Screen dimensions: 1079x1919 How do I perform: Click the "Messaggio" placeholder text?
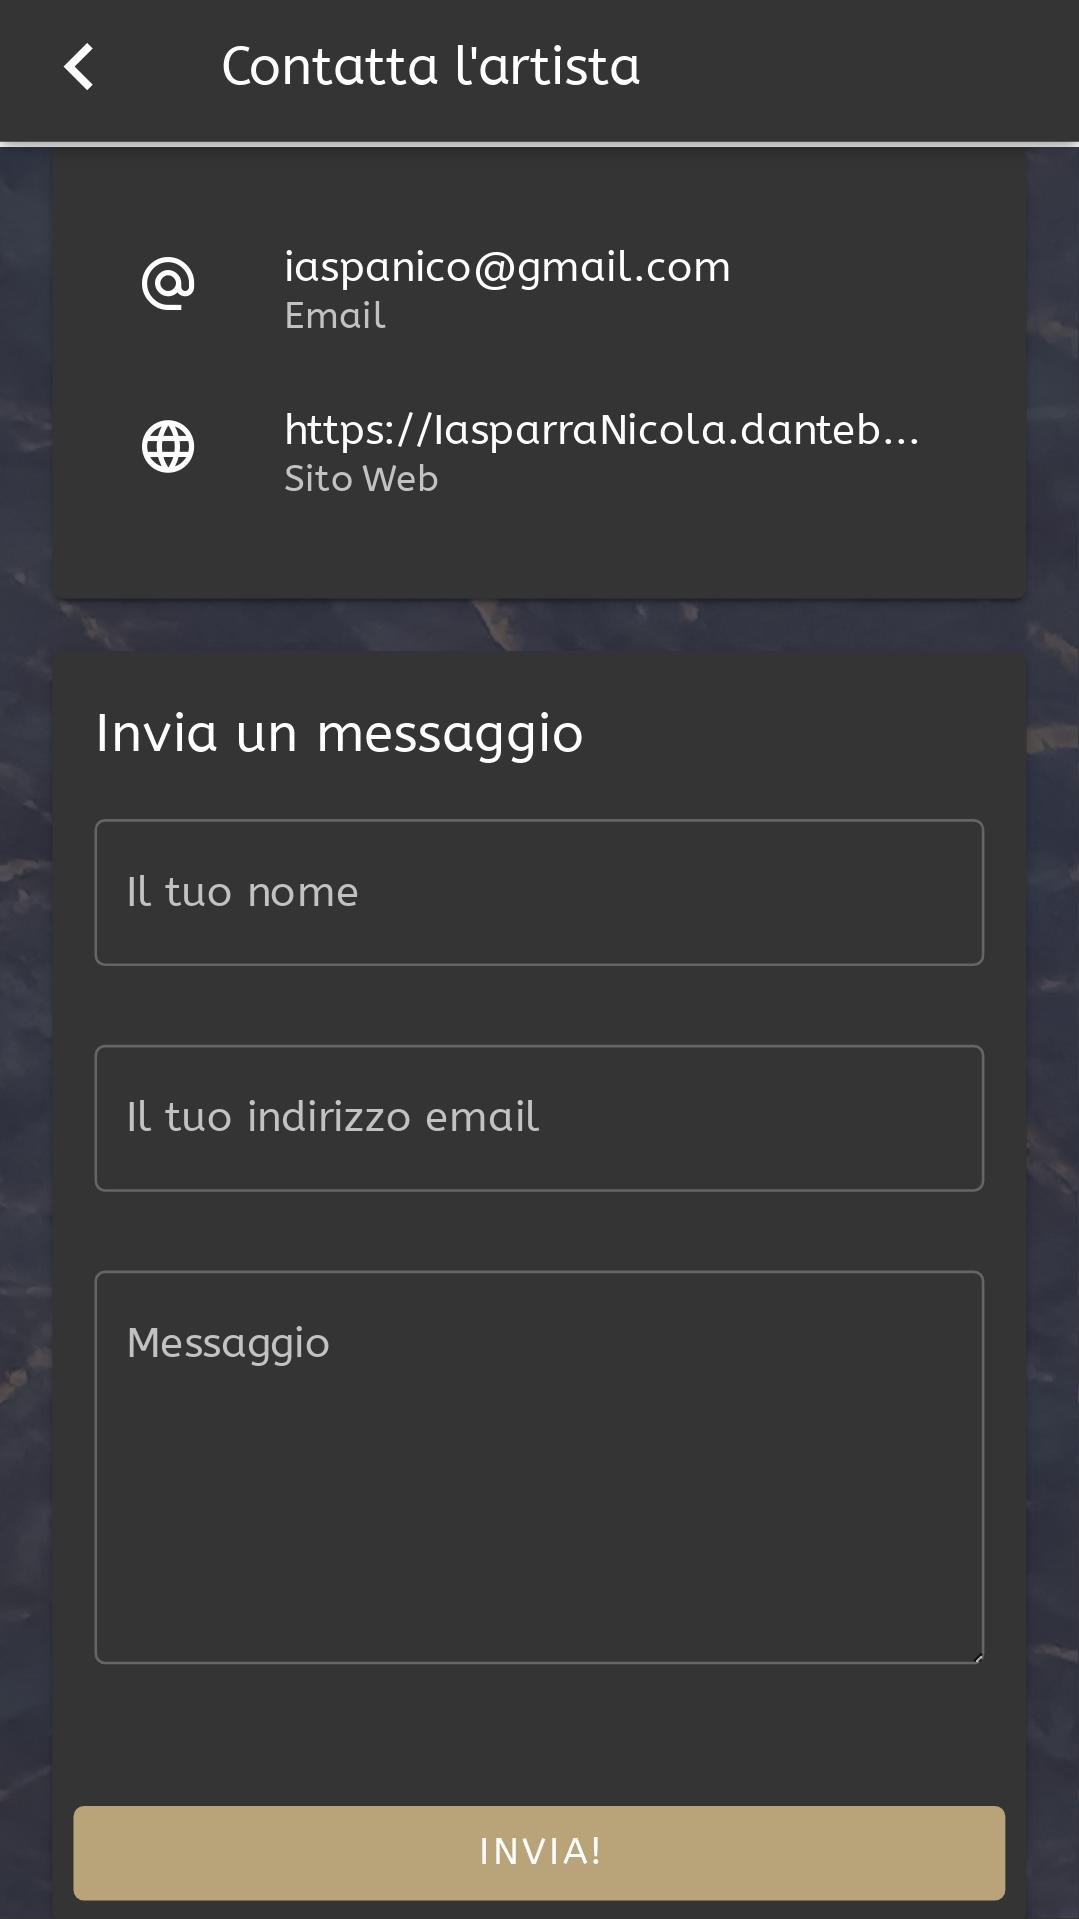tap(228, 1343)
